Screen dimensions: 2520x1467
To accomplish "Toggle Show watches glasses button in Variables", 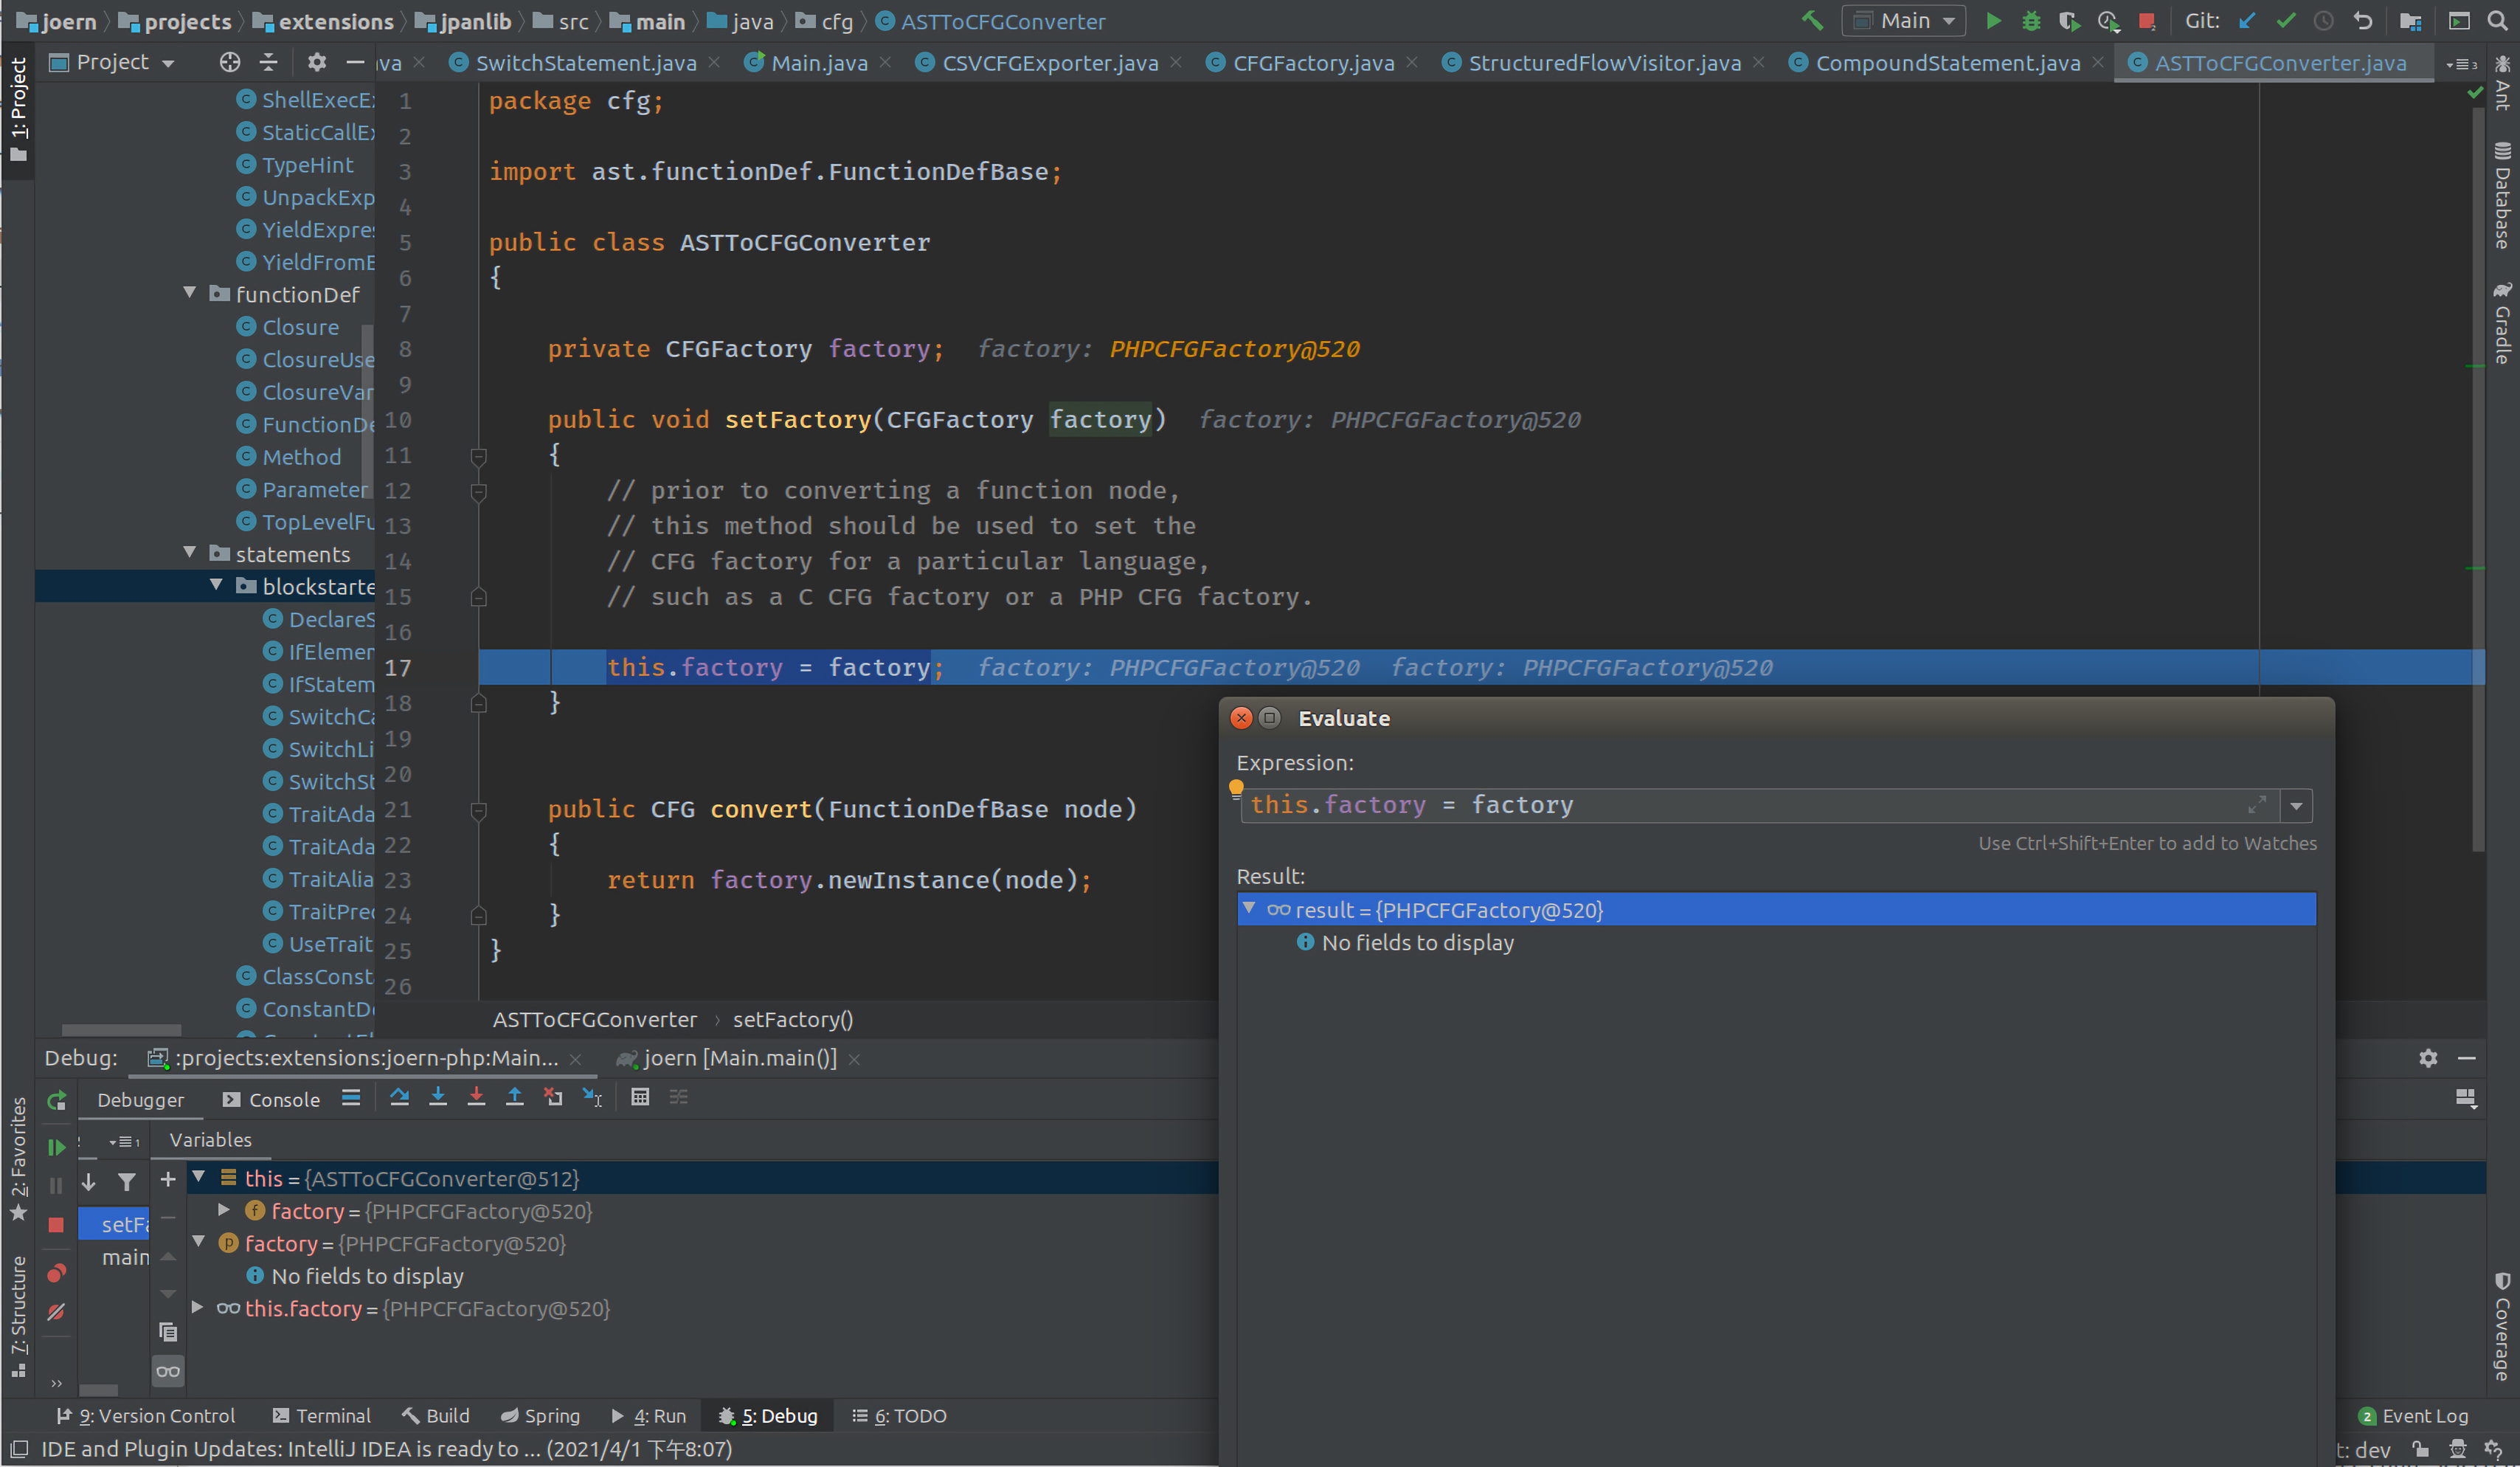I will 168,1371.
